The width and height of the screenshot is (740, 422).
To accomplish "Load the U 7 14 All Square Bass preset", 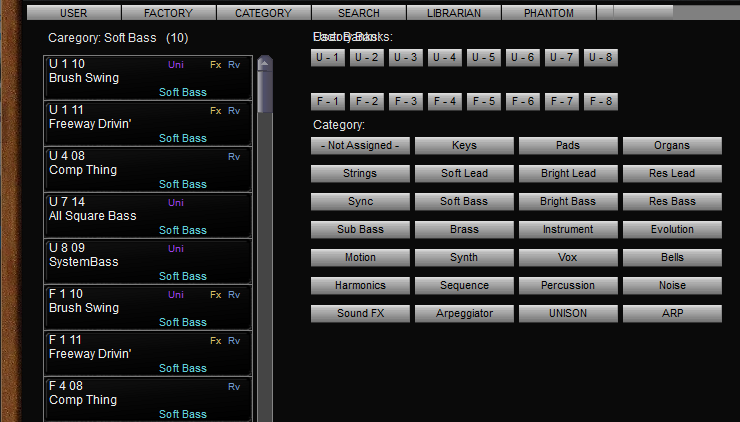I will click(x=148, y=216).
